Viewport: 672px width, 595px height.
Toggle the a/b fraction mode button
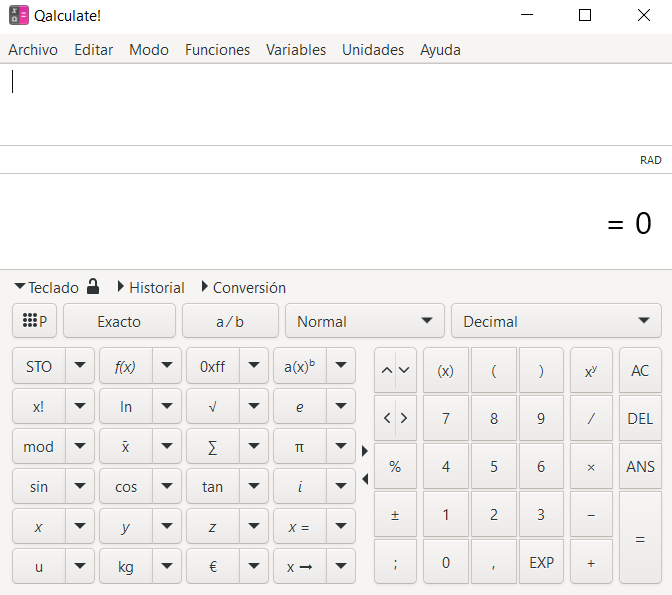230,321
